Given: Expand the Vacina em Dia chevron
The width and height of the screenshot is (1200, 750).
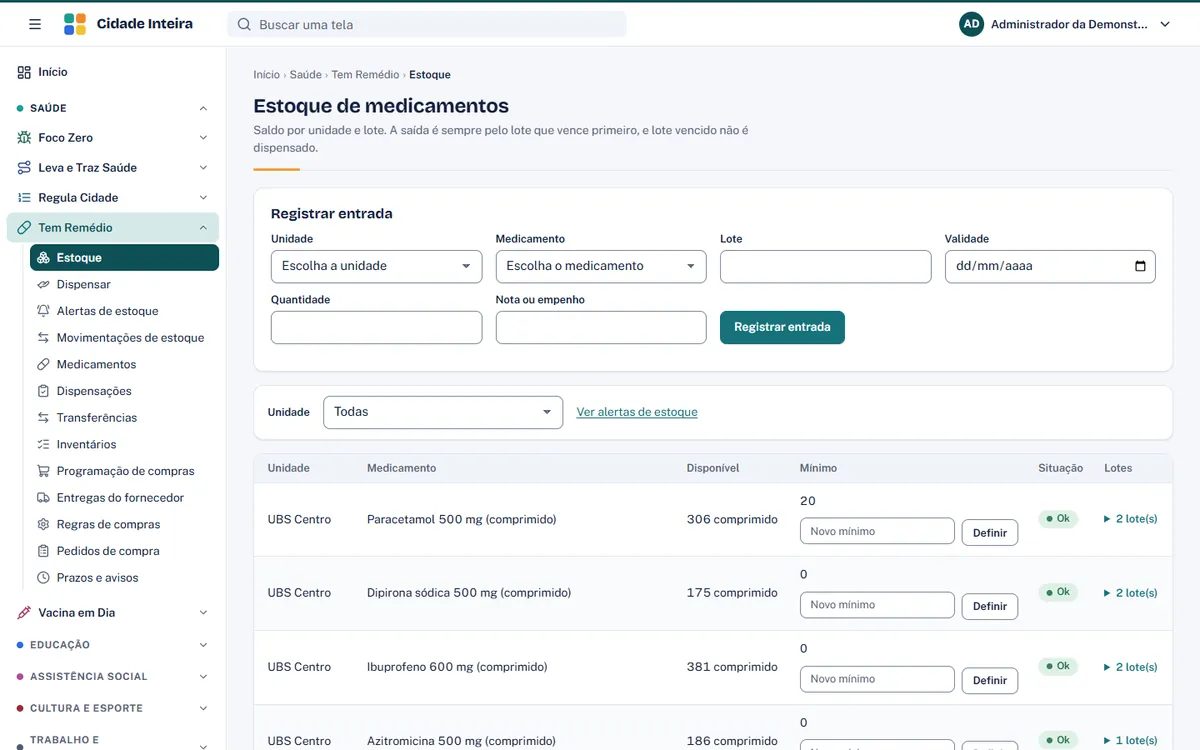Looking at the screenshot, I should [x=203, y=613].
